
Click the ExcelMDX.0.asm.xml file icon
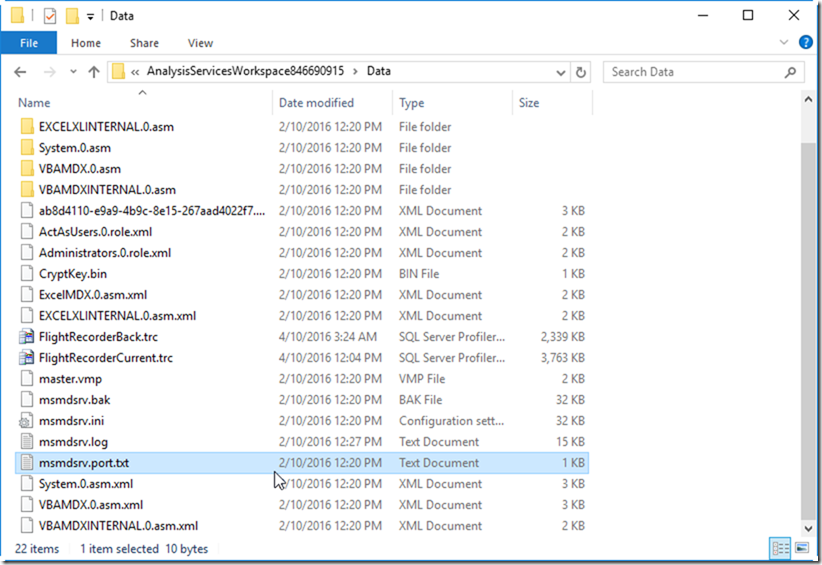click(27, 294)
